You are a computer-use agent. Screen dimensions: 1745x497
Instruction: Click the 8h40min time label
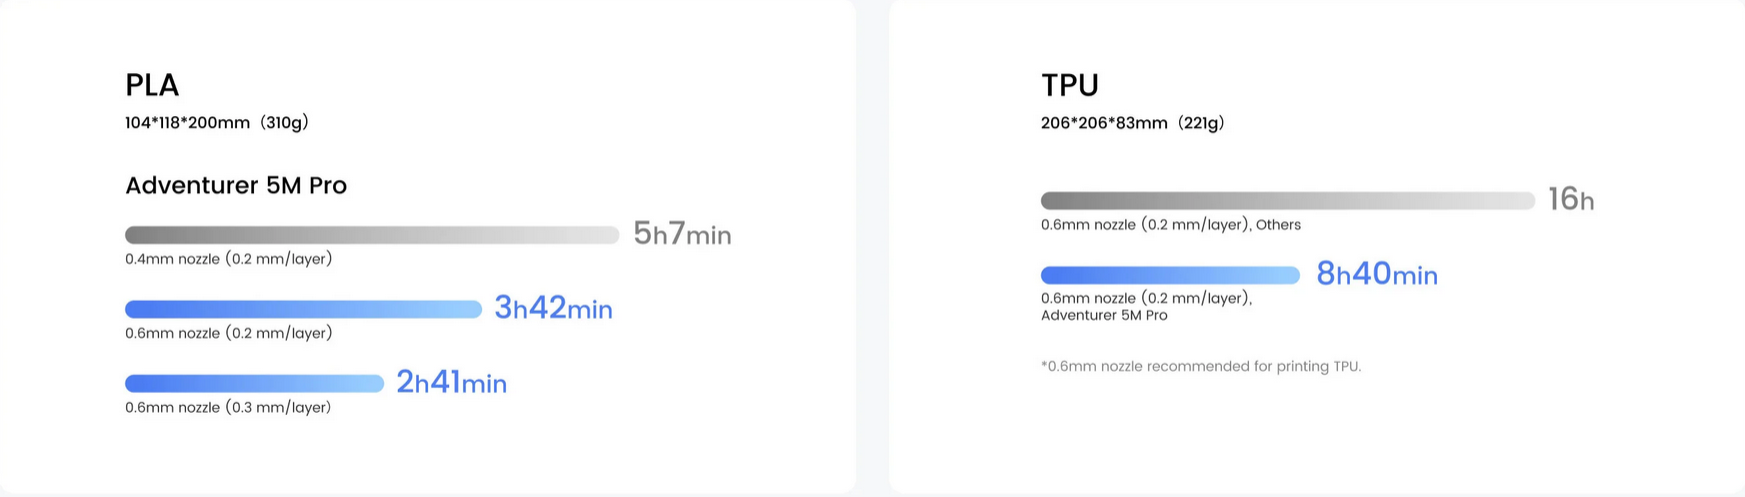point(1377,274)
